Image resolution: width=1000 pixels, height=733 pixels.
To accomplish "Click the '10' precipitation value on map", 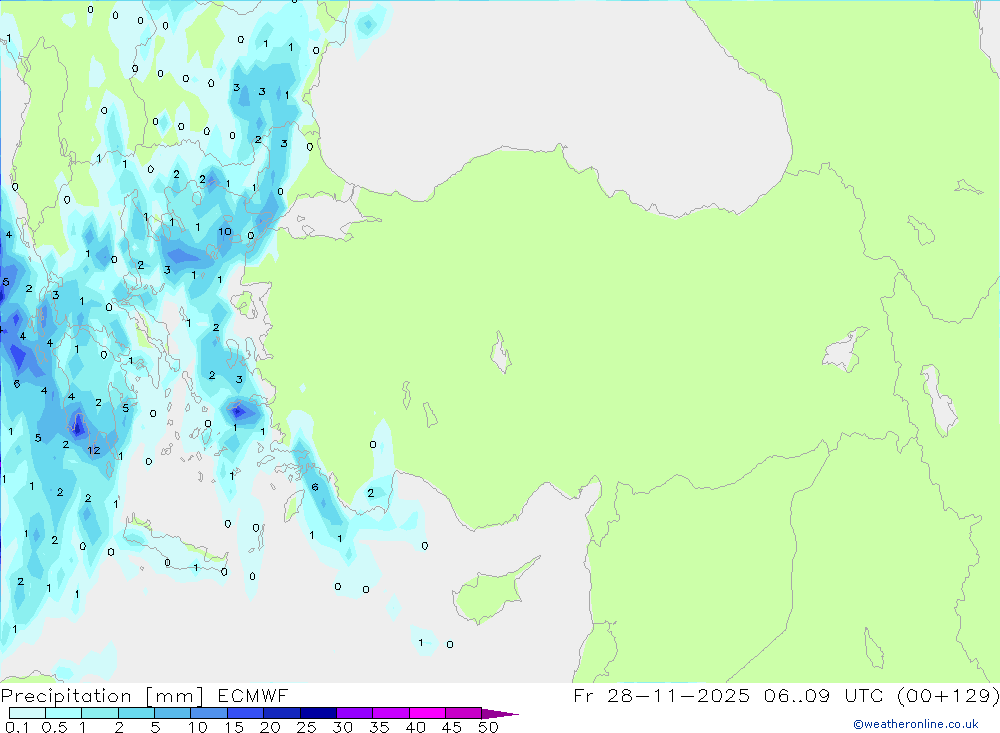I will [225, 232].
